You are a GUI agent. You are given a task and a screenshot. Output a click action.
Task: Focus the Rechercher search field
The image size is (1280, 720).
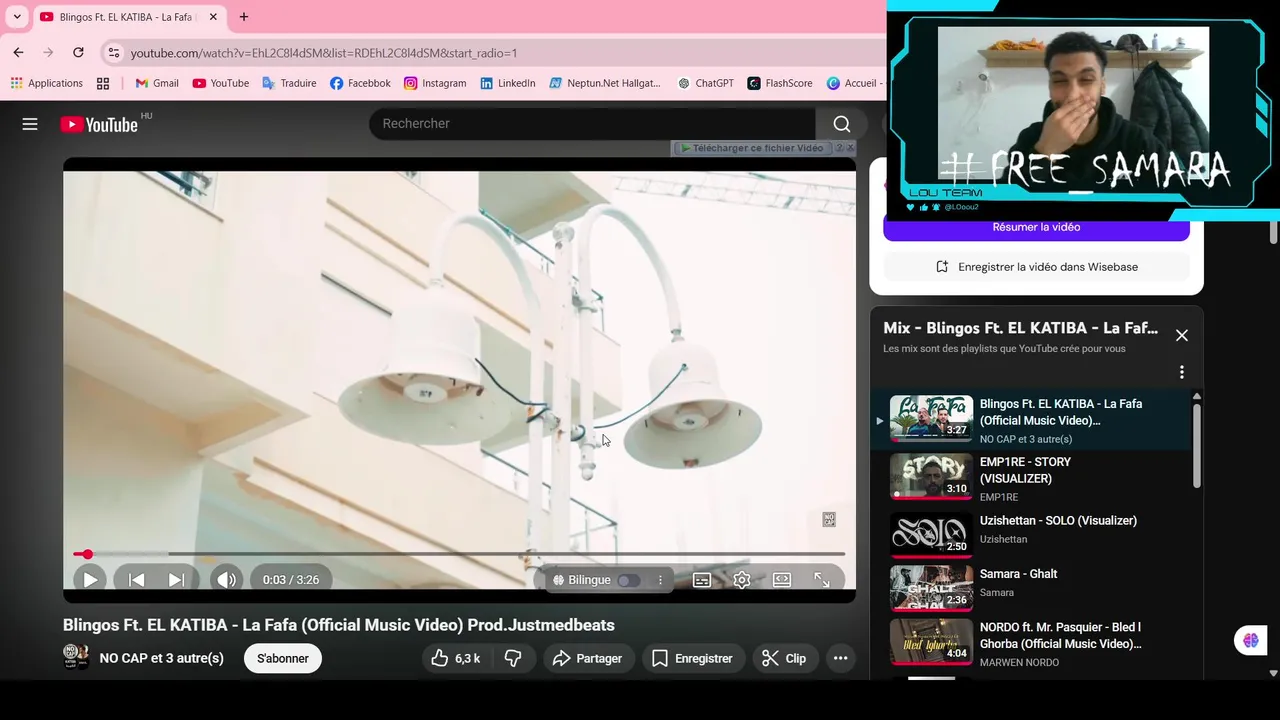pos(593,124)
